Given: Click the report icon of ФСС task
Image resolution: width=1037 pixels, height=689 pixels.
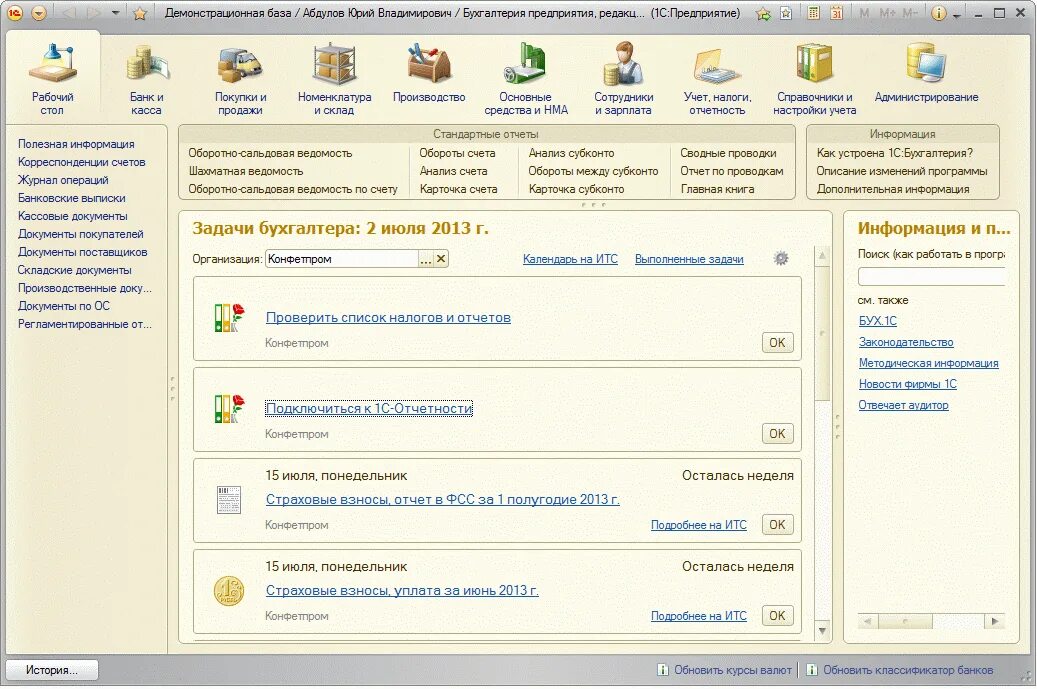Looking at the screenshot, I should click(x=229, y=499).
